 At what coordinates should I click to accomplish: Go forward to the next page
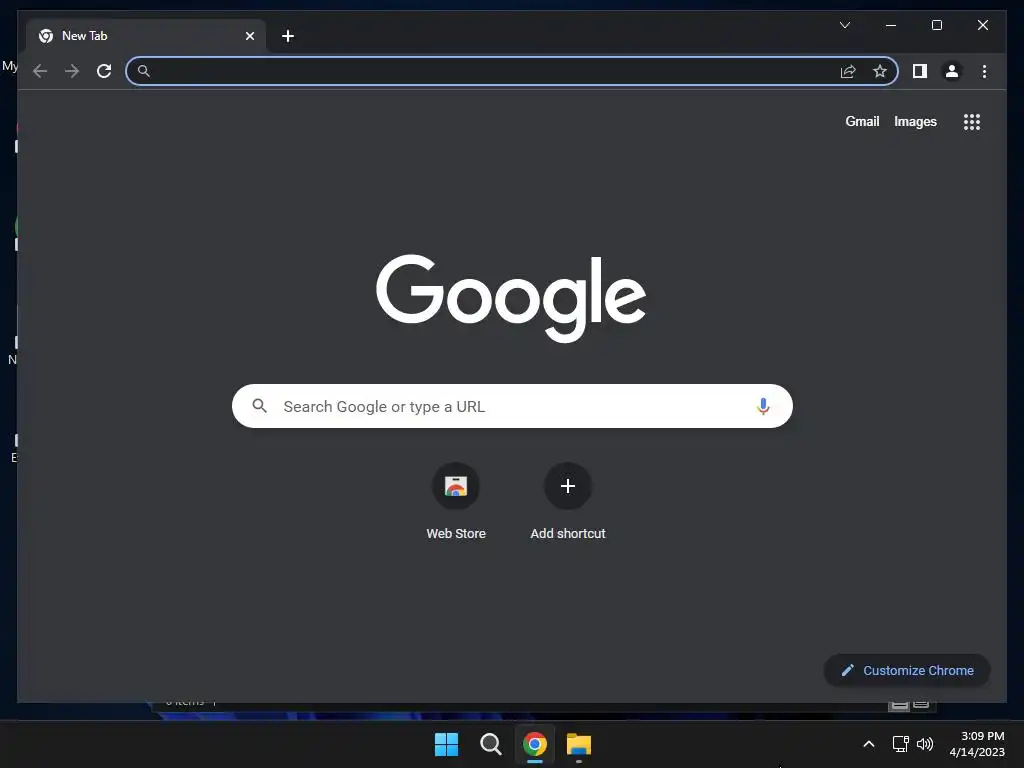tap(72, 71)
